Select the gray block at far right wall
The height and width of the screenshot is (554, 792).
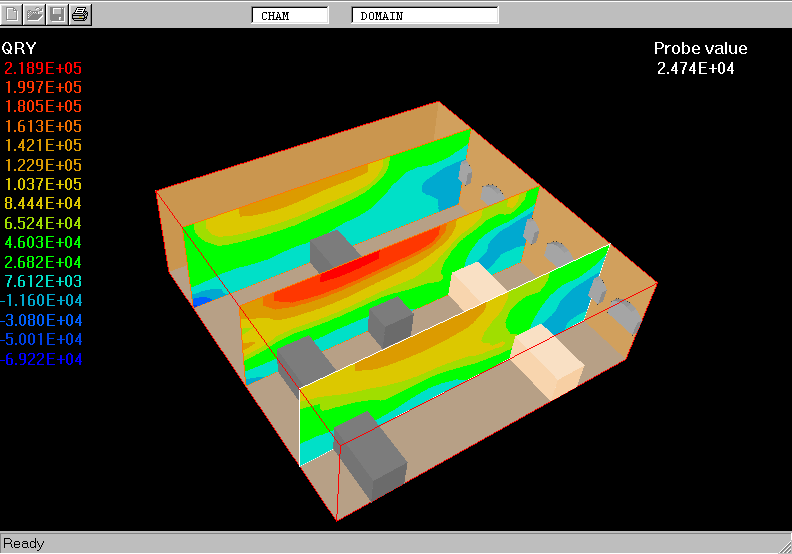tap(624, 315)
